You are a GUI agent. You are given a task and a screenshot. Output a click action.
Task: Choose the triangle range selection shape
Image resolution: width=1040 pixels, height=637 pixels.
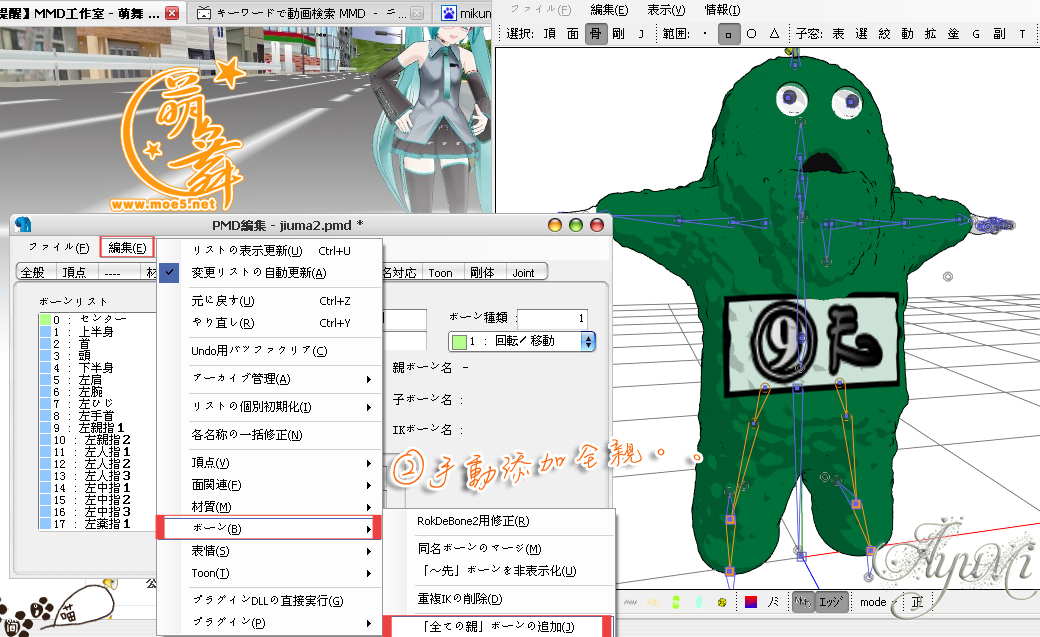[774, 33]
